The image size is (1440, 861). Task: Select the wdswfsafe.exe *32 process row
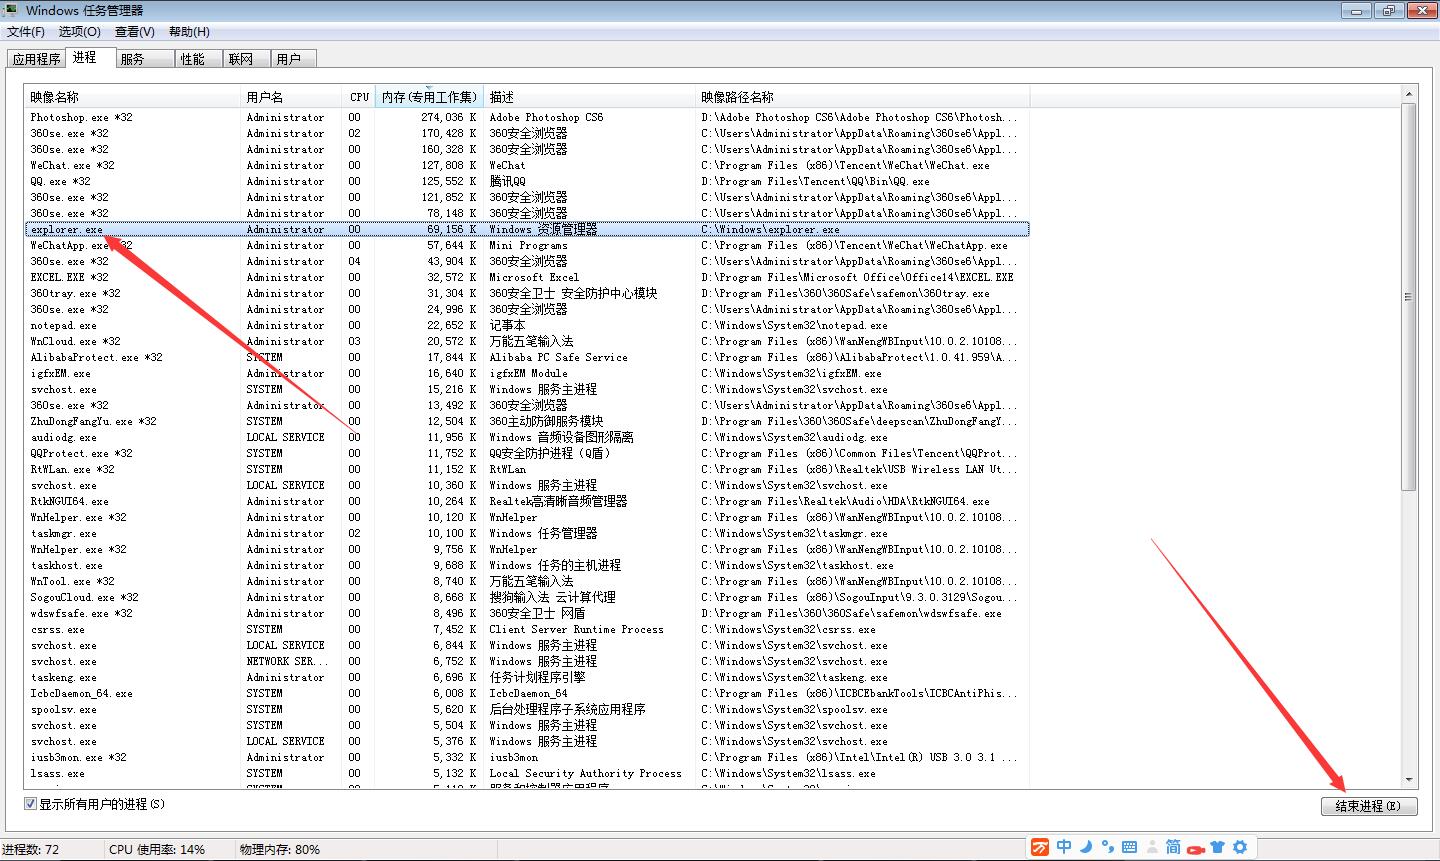[527, 613]
